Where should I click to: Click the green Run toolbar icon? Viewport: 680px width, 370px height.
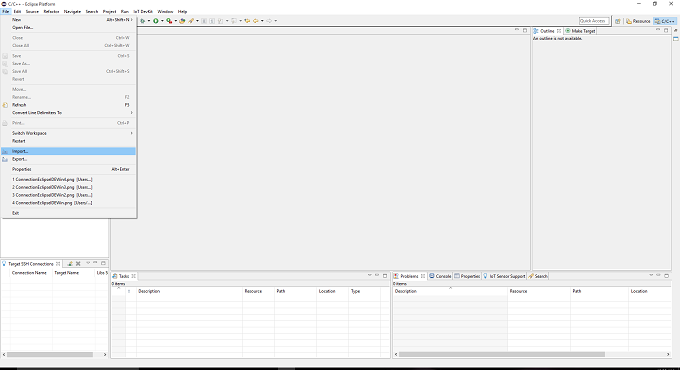[x=155, y=21]
